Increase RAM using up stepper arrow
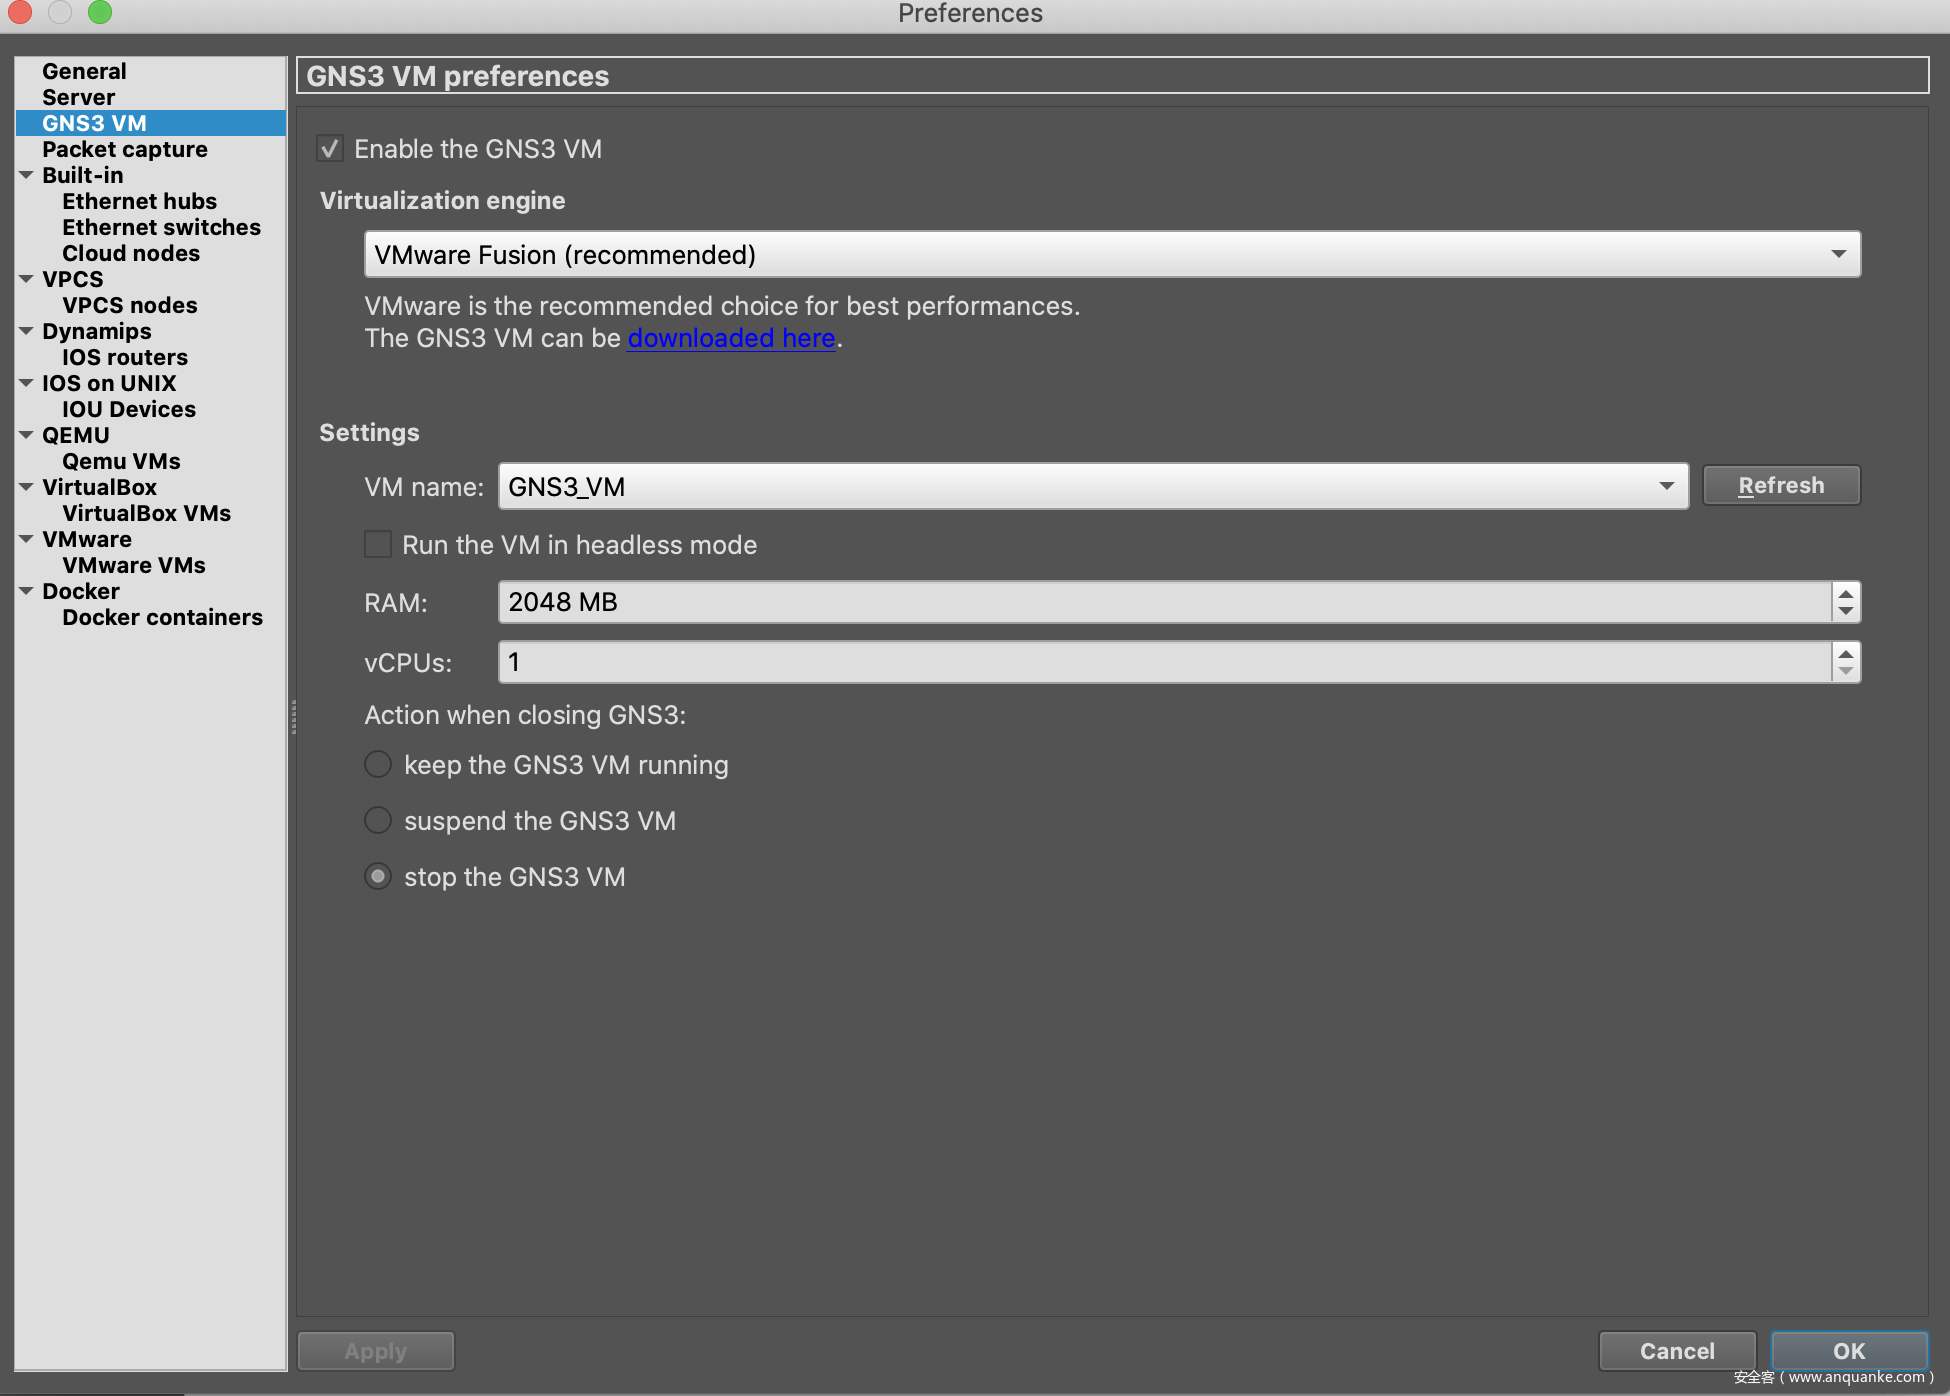This screenshot has width=1950, height=1396. coord(1846,594)
